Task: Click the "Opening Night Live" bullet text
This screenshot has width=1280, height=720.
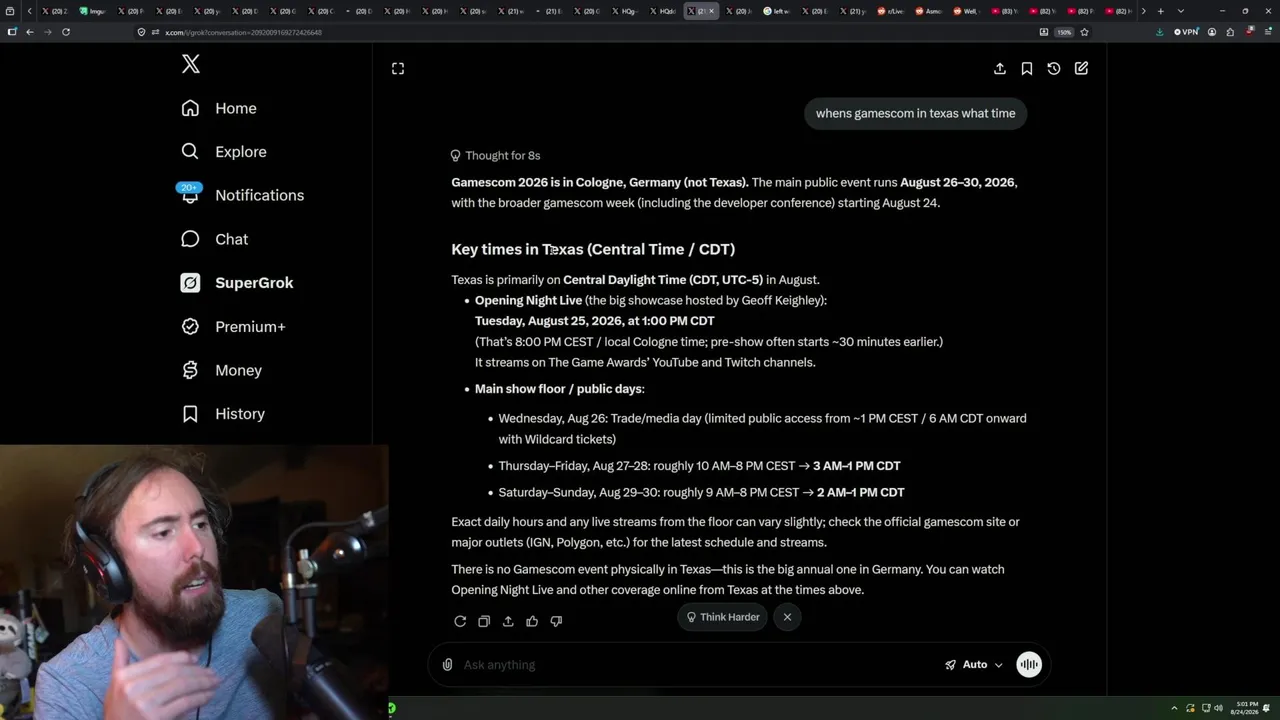Action: point(528,301)
